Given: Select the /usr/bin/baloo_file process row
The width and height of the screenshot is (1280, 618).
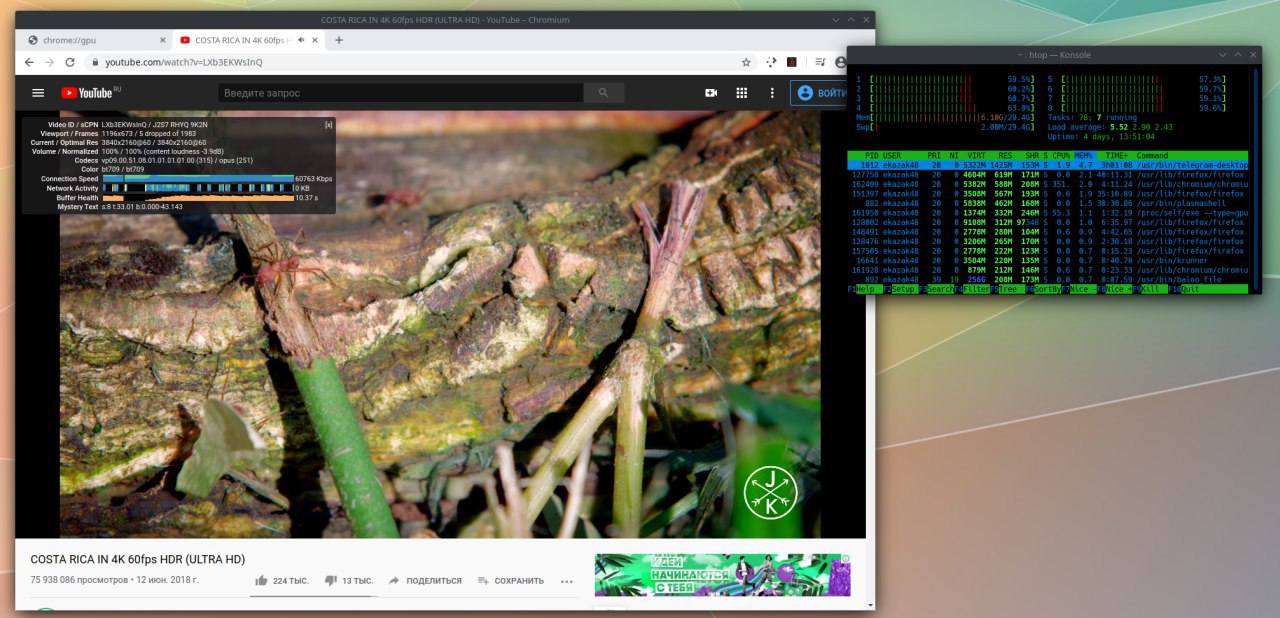Looking at the screenshot, I should [1047, 279].
